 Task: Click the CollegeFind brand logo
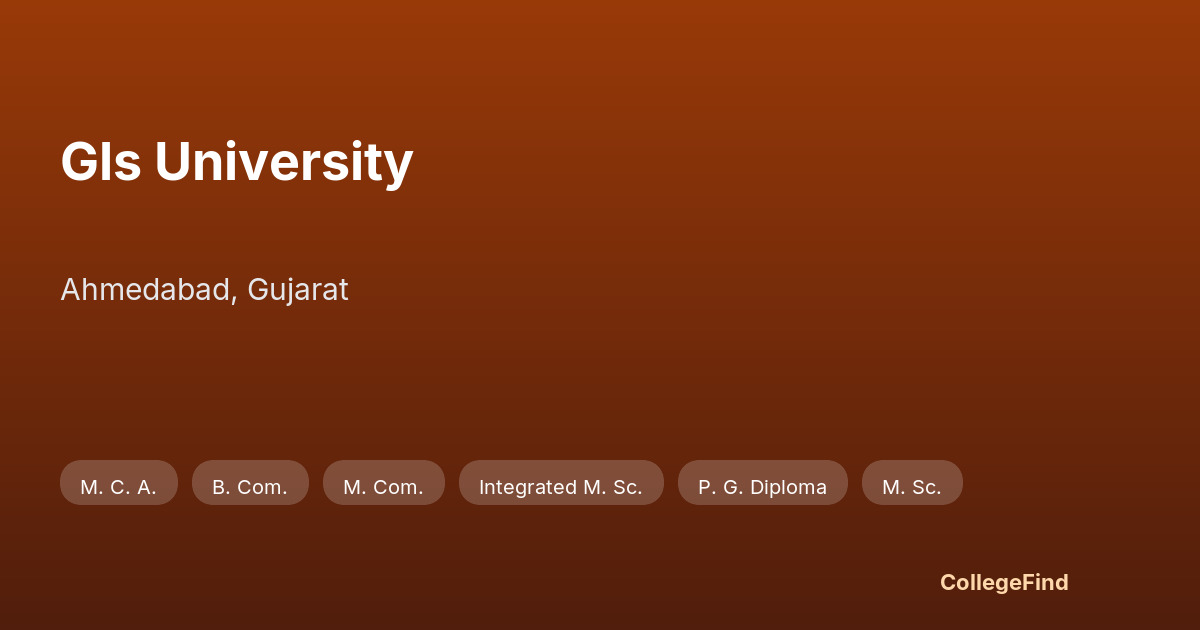1004,582
